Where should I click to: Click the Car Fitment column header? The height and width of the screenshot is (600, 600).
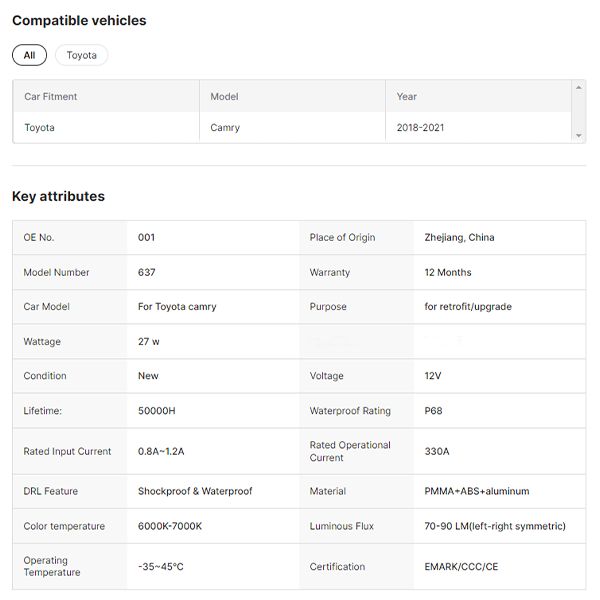[51, 97]
